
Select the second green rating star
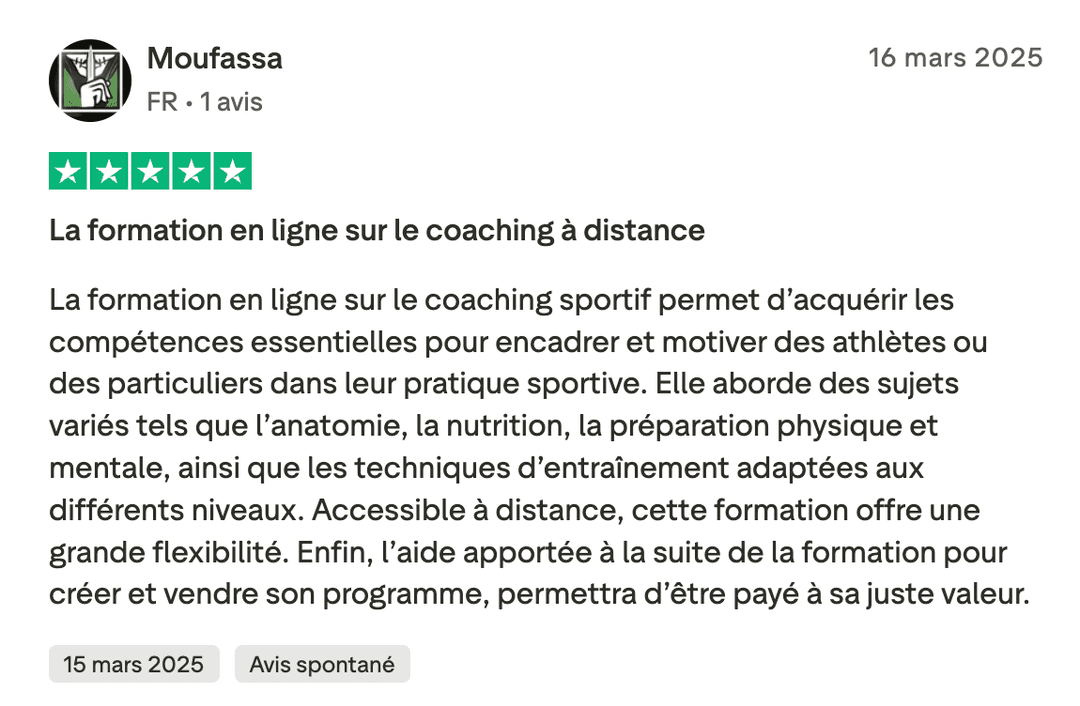tap(108, 170)
